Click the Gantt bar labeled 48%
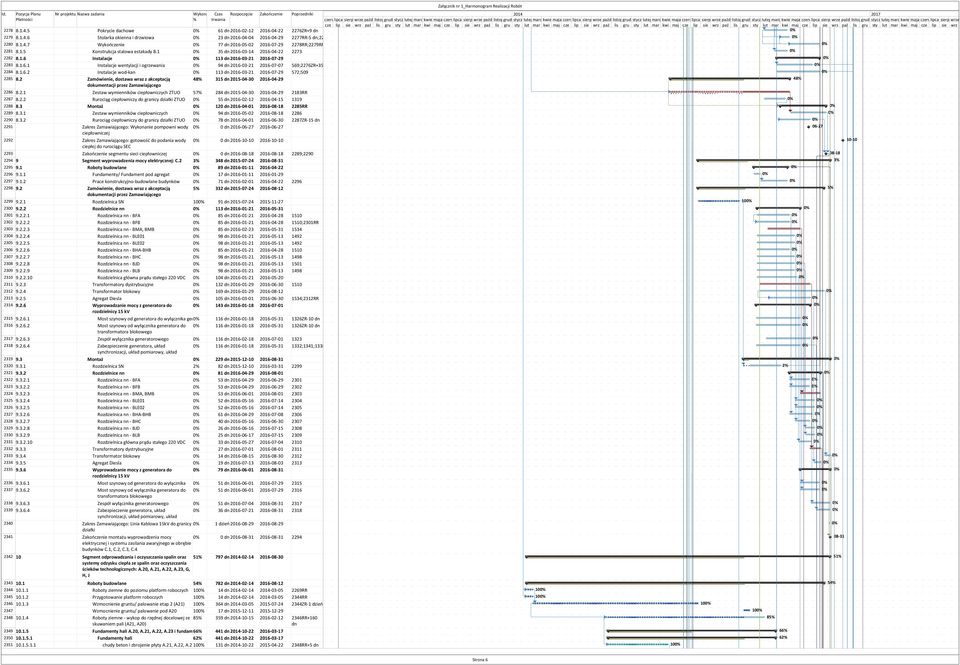960x665 pixels. [730, 78]
